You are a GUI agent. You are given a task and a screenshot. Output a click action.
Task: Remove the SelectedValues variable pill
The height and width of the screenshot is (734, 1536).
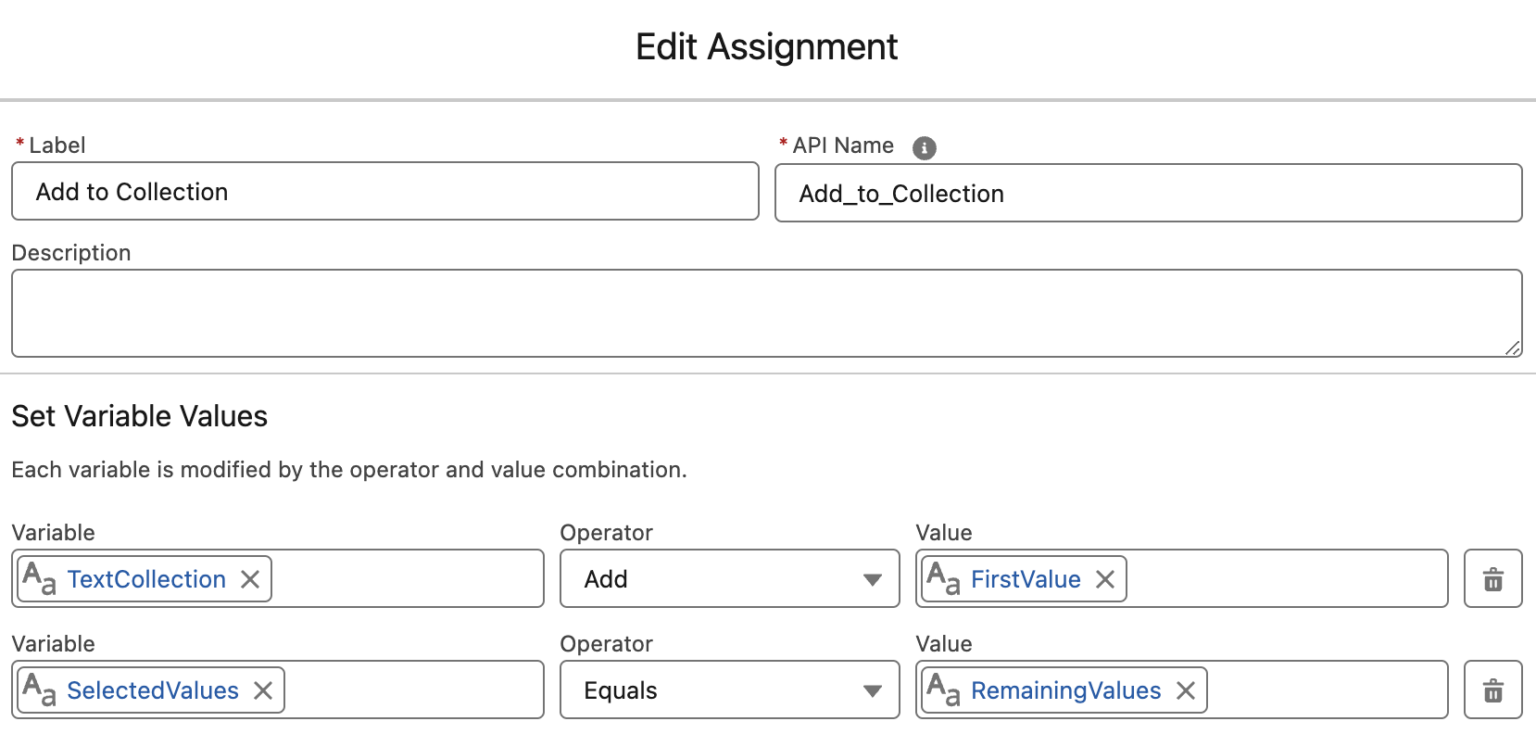pyautogui.click(x=262, y=689)
